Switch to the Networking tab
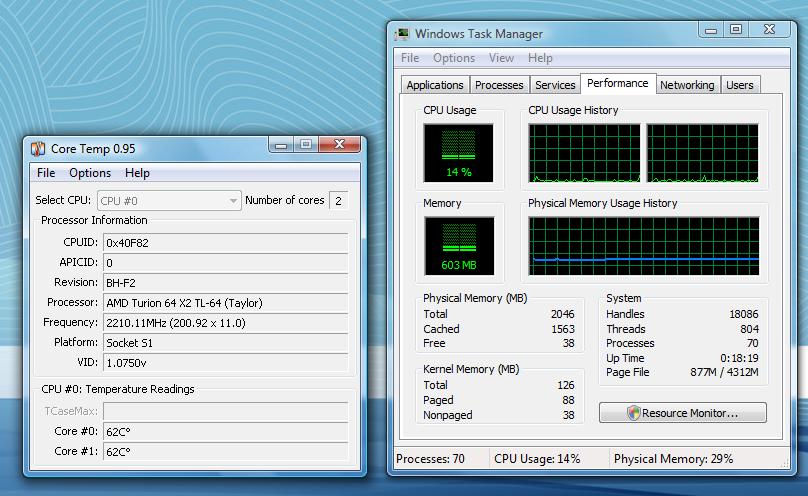The width and height of the screenshot is (808, 496). point(687,85)
